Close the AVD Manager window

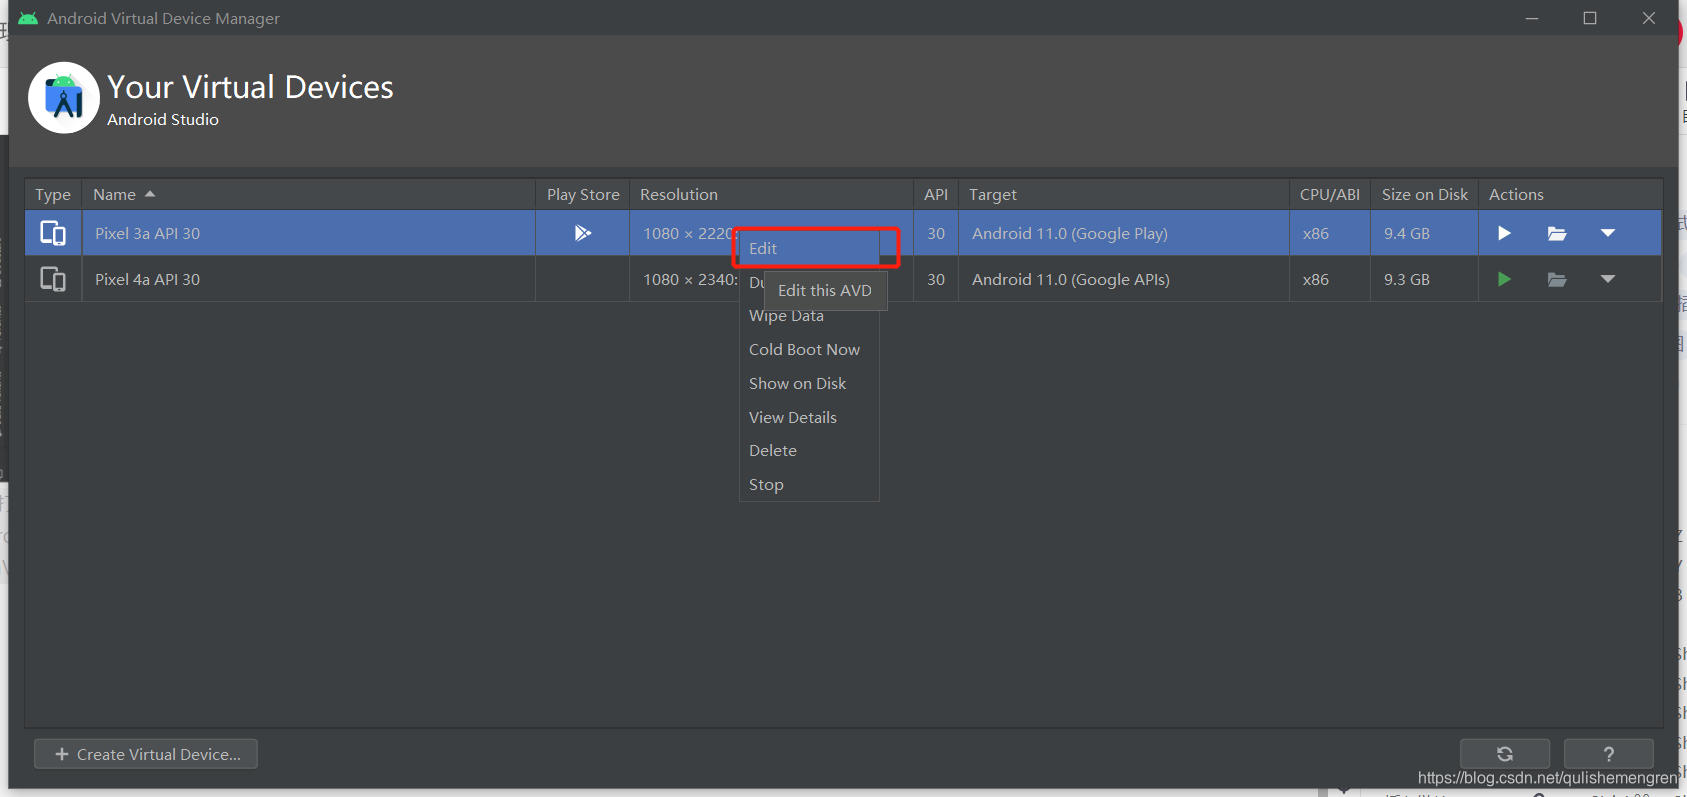tap(1649, 18)
